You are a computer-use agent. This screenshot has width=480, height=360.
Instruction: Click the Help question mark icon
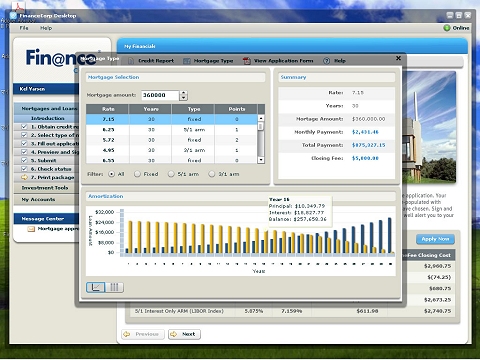[327, 61]
